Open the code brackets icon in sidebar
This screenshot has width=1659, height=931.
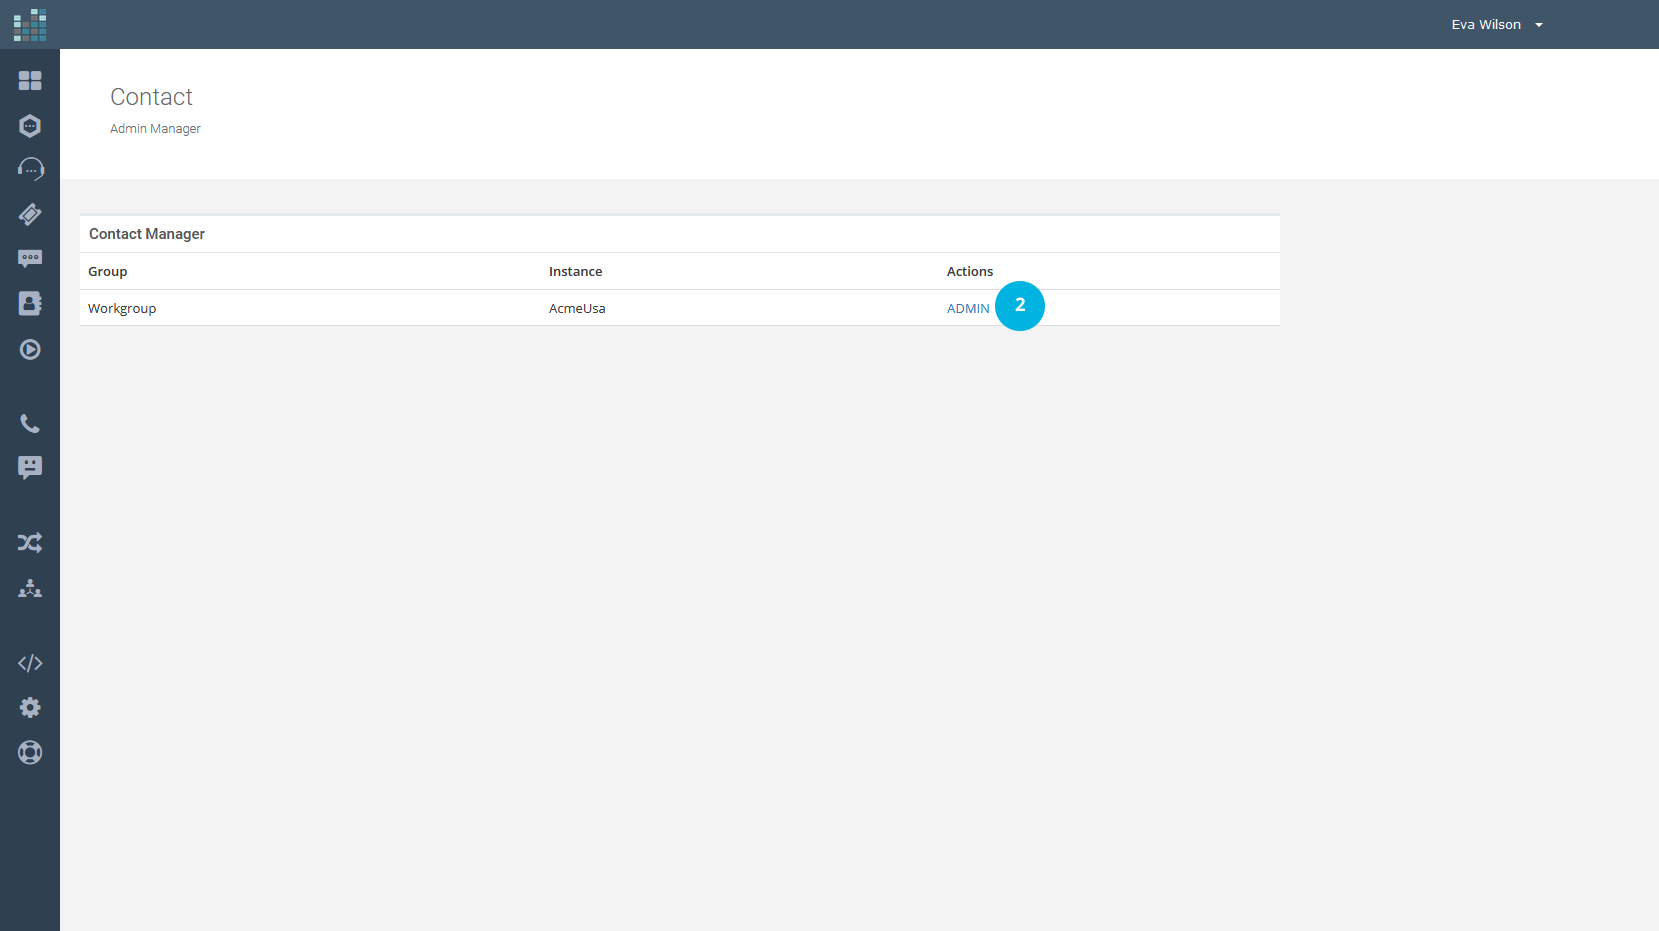30,663
